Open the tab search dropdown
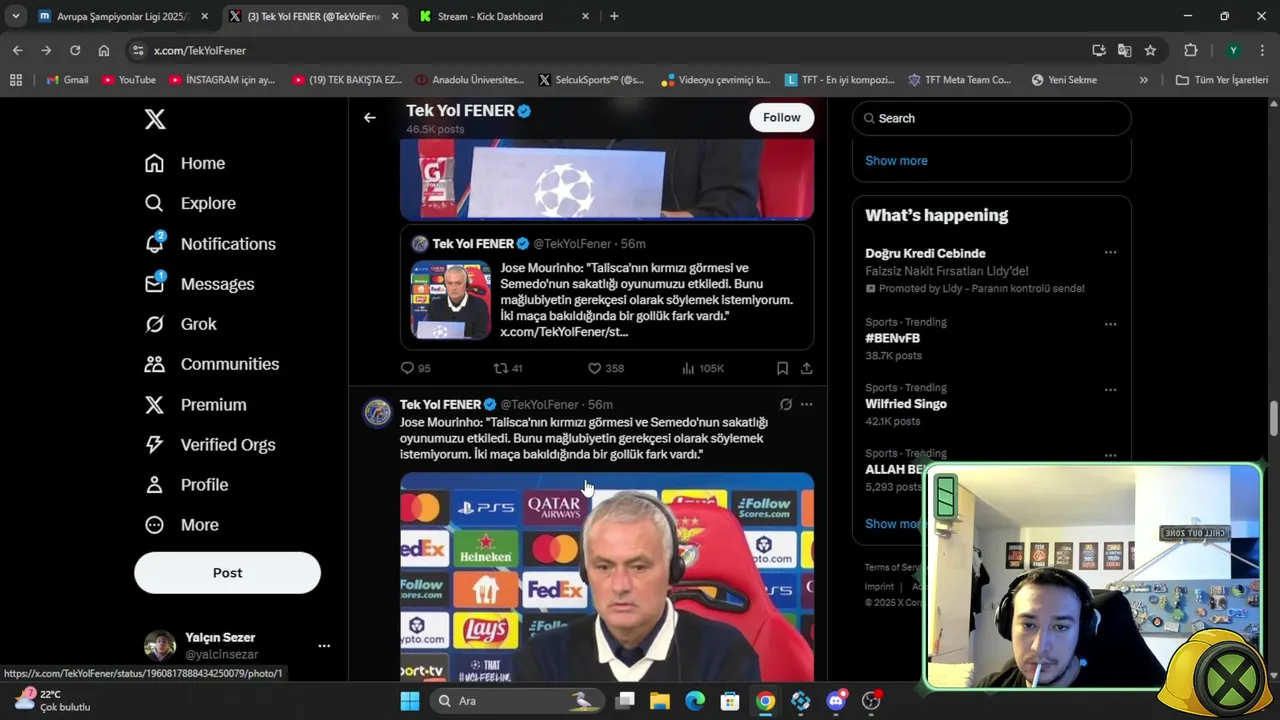This screenshot has height=720, width=1280. (16, 16)
